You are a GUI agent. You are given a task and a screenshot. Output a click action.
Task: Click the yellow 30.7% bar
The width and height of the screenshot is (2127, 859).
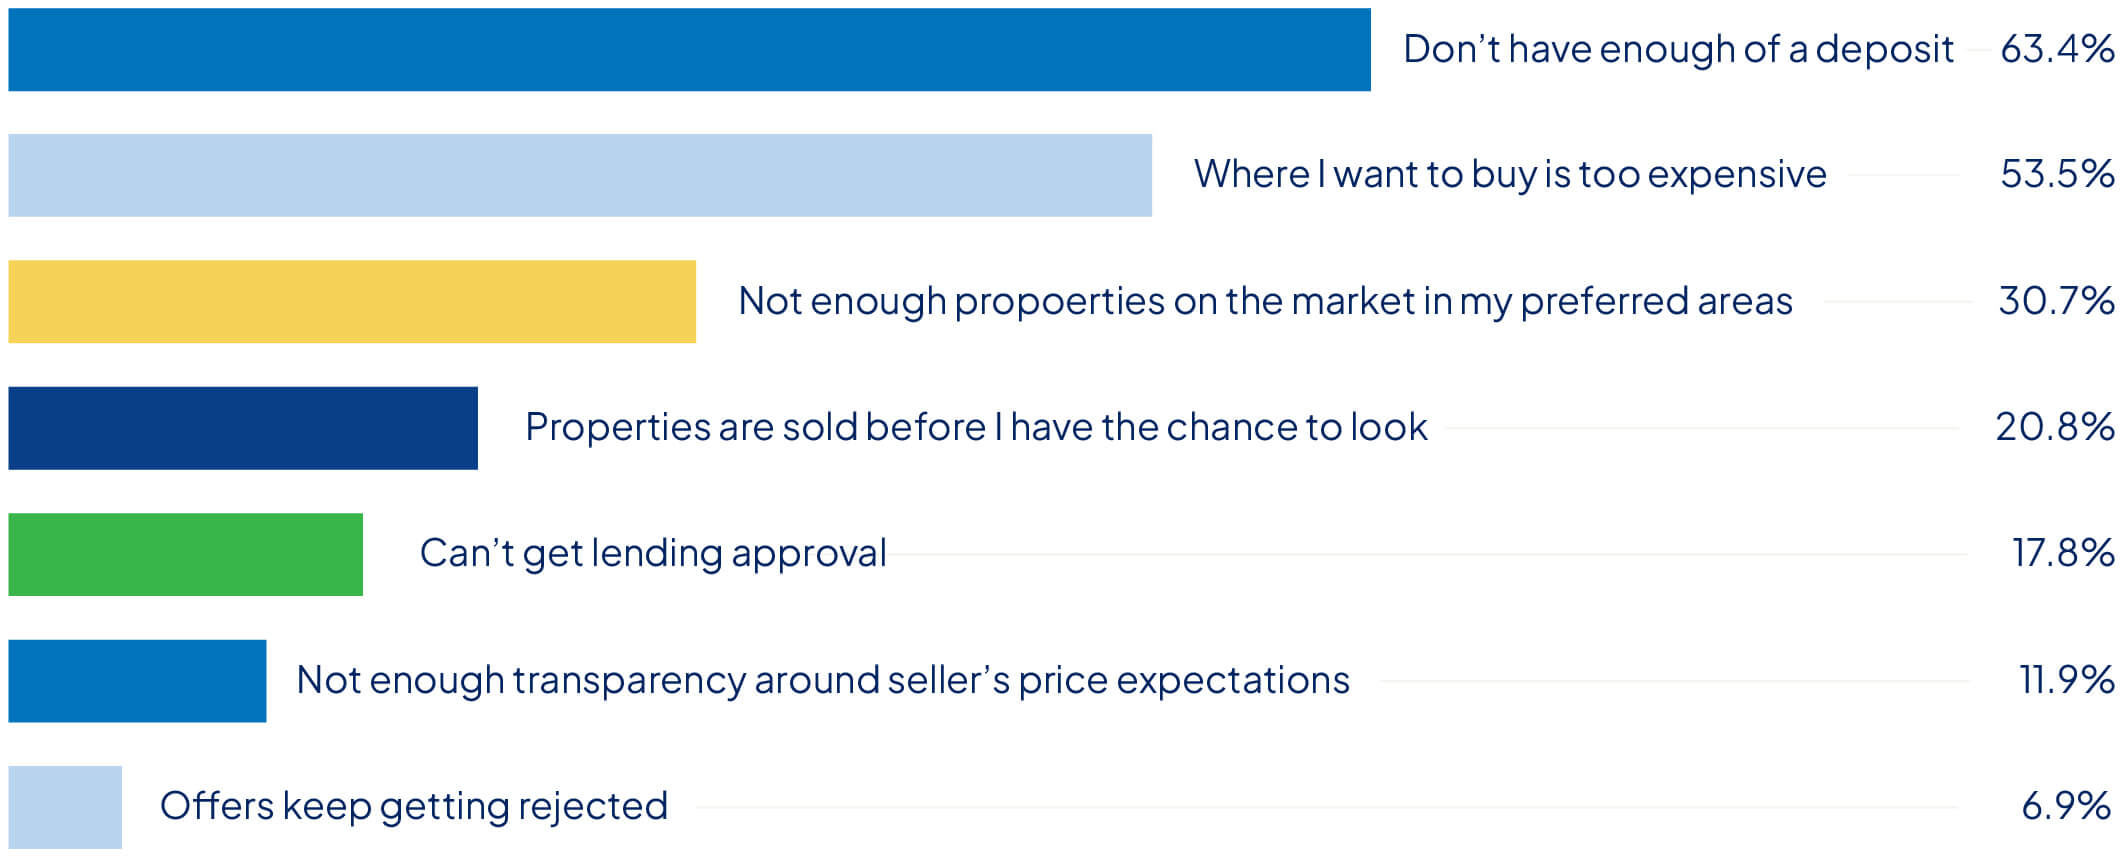[352, 301]
